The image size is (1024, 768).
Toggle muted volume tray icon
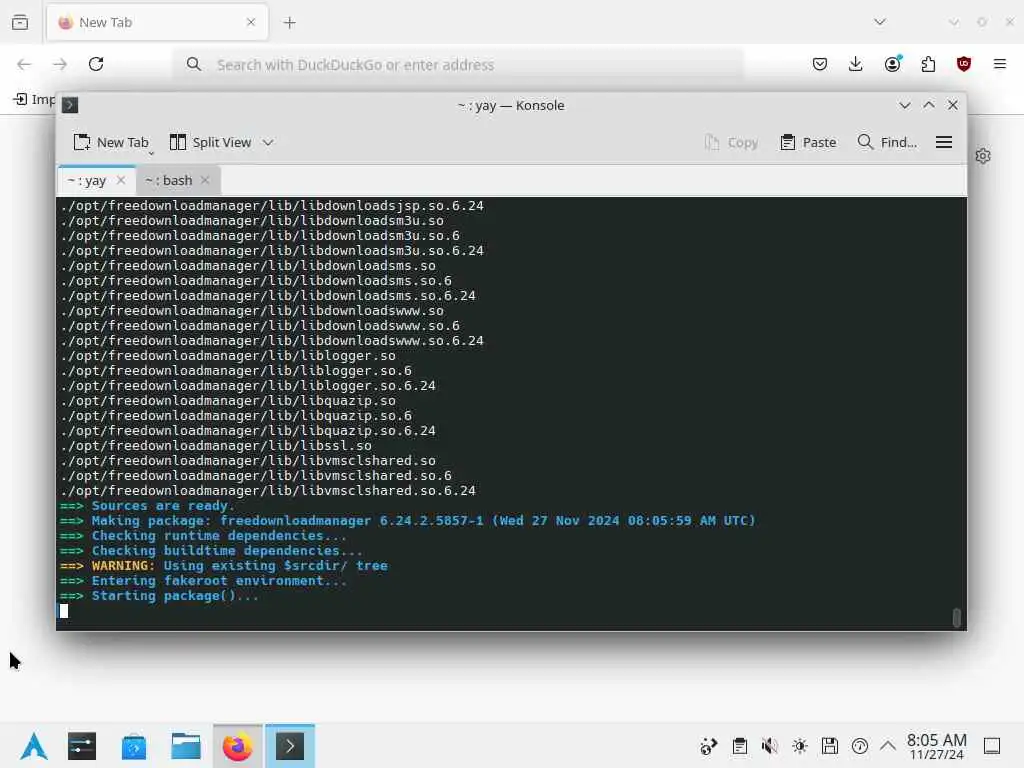pyautogui.click(x=769, y=746)
